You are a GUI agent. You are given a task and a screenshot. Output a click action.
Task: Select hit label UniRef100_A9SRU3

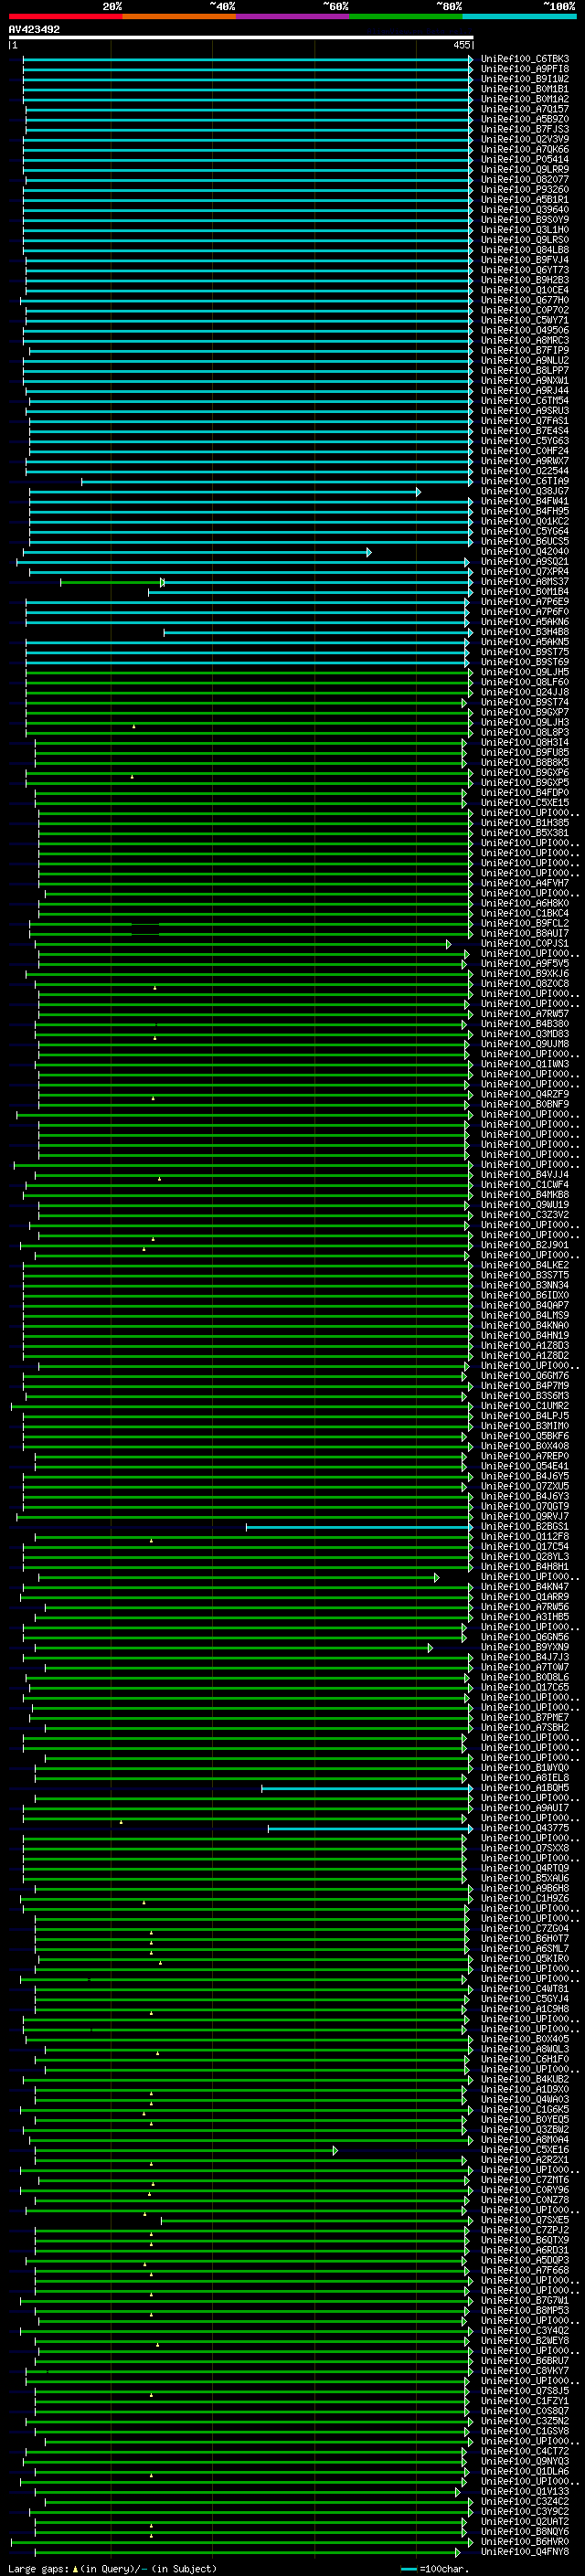coord(525,411)
